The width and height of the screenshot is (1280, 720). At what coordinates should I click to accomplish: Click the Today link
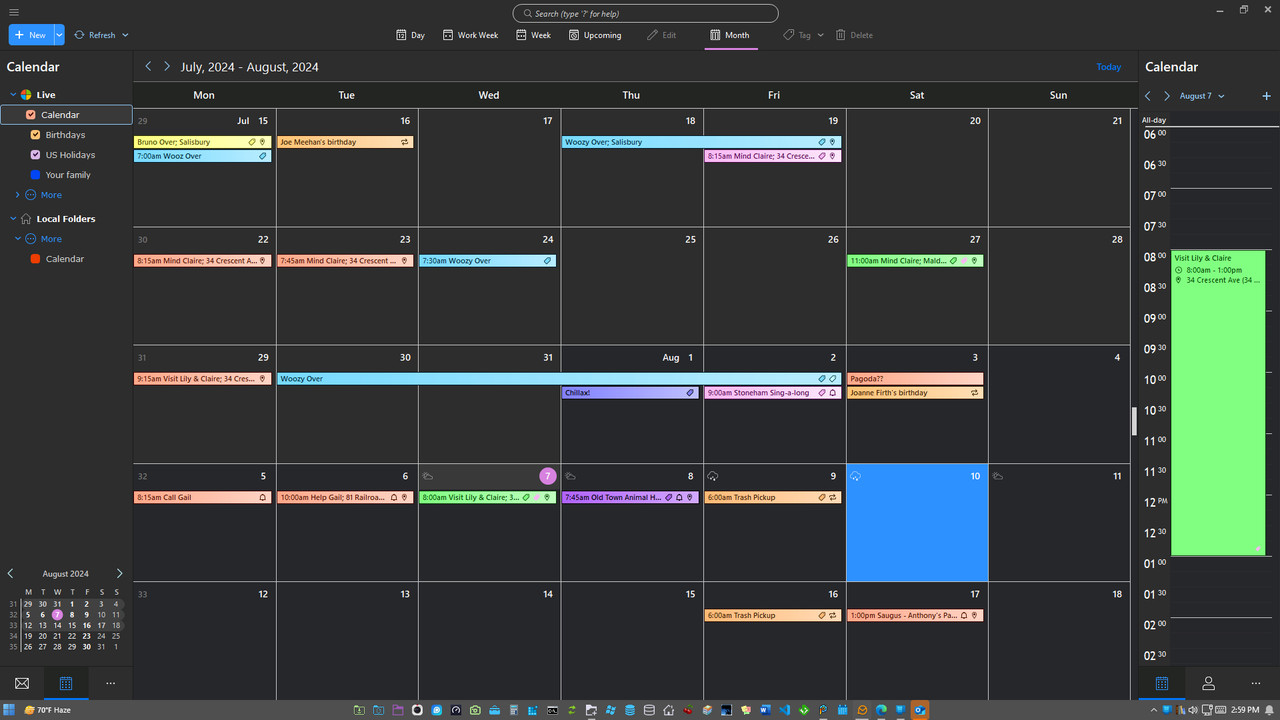coord(1108,66)
